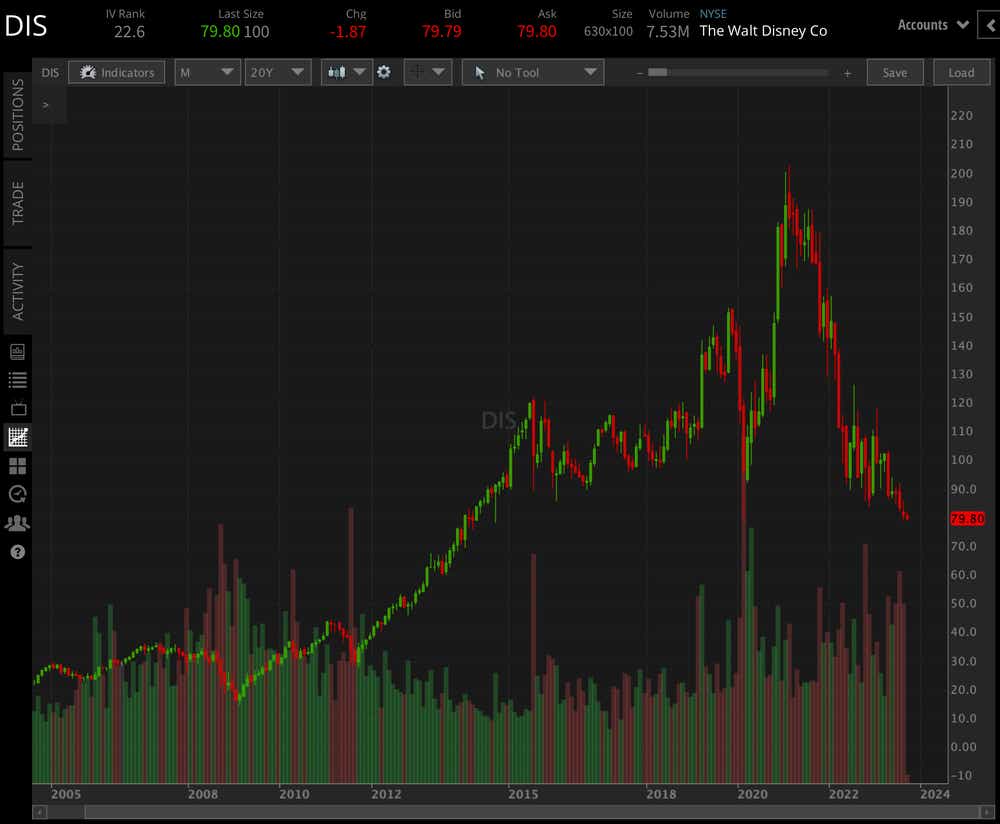Select the chart view sidebar icon
1000x824 pixels.
[x=18, y=437]
